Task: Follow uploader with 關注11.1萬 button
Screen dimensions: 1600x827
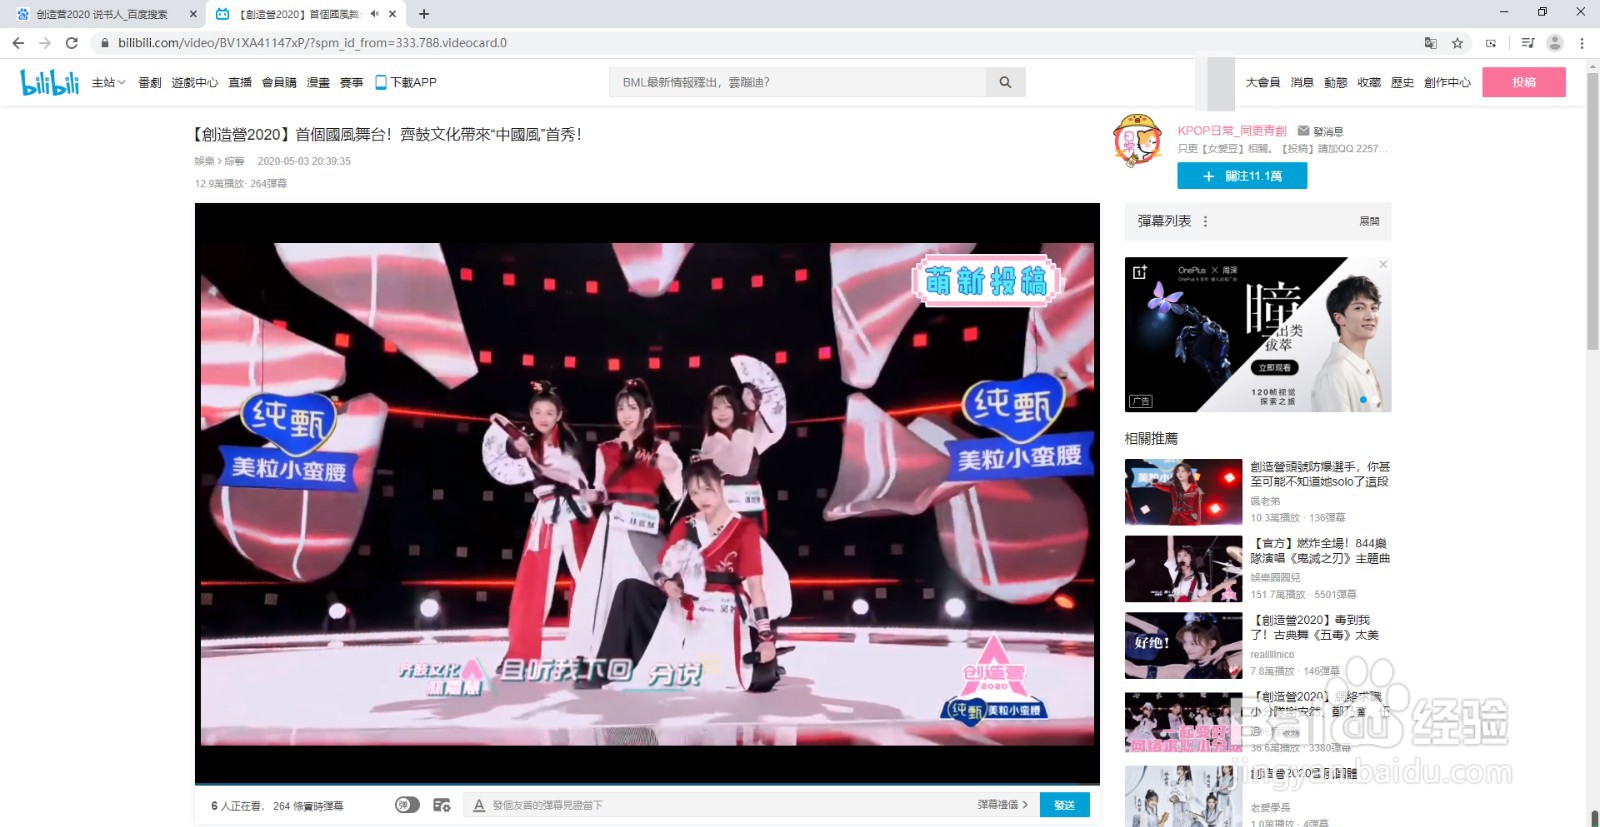Action: [x=1242, y=176]
